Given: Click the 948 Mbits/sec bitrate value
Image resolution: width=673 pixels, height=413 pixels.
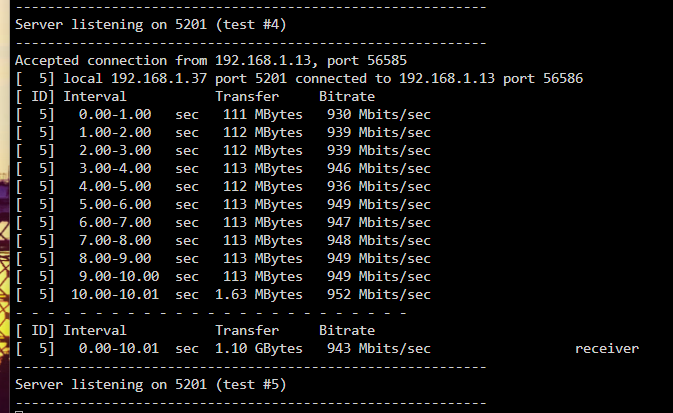Looking at the screenshot, I should pos(379,240).
